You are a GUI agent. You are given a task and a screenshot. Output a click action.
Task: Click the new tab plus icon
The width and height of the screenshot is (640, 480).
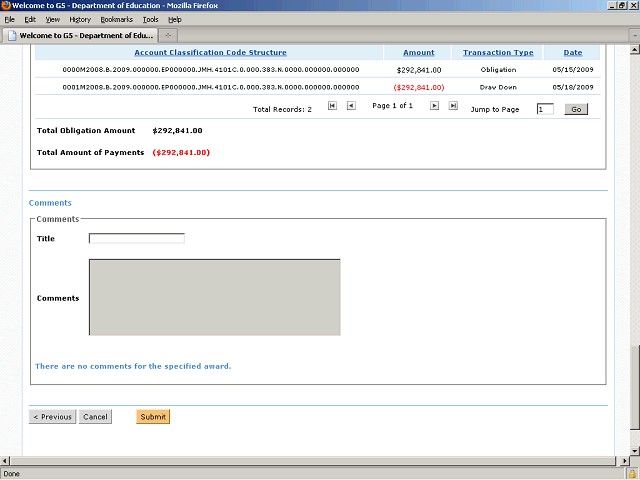click(168, 36)
